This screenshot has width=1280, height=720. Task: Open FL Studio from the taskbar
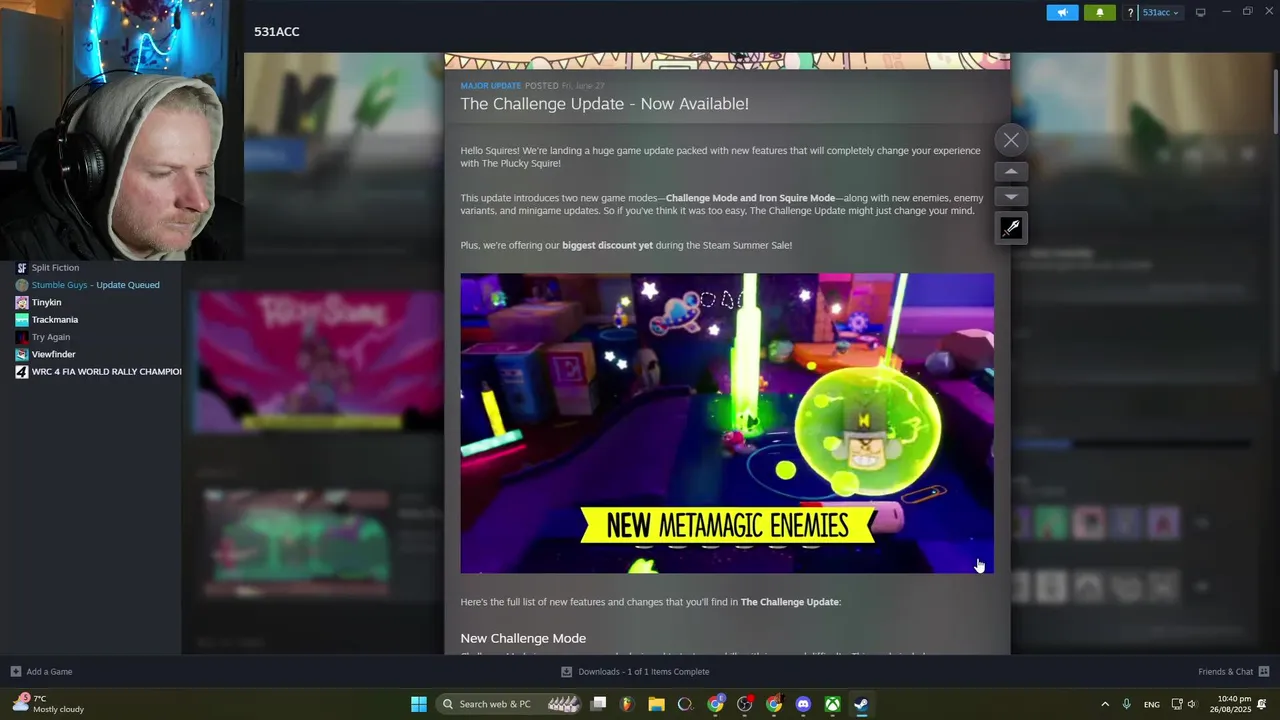[x=627, y=704]
